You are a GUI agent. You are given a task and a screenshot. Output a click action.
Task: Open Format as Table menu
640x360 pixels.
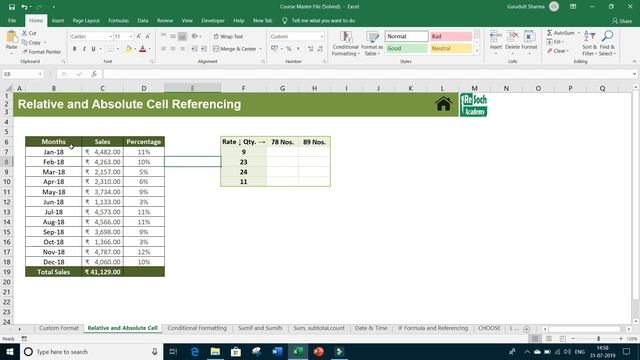tap(371, 43)
